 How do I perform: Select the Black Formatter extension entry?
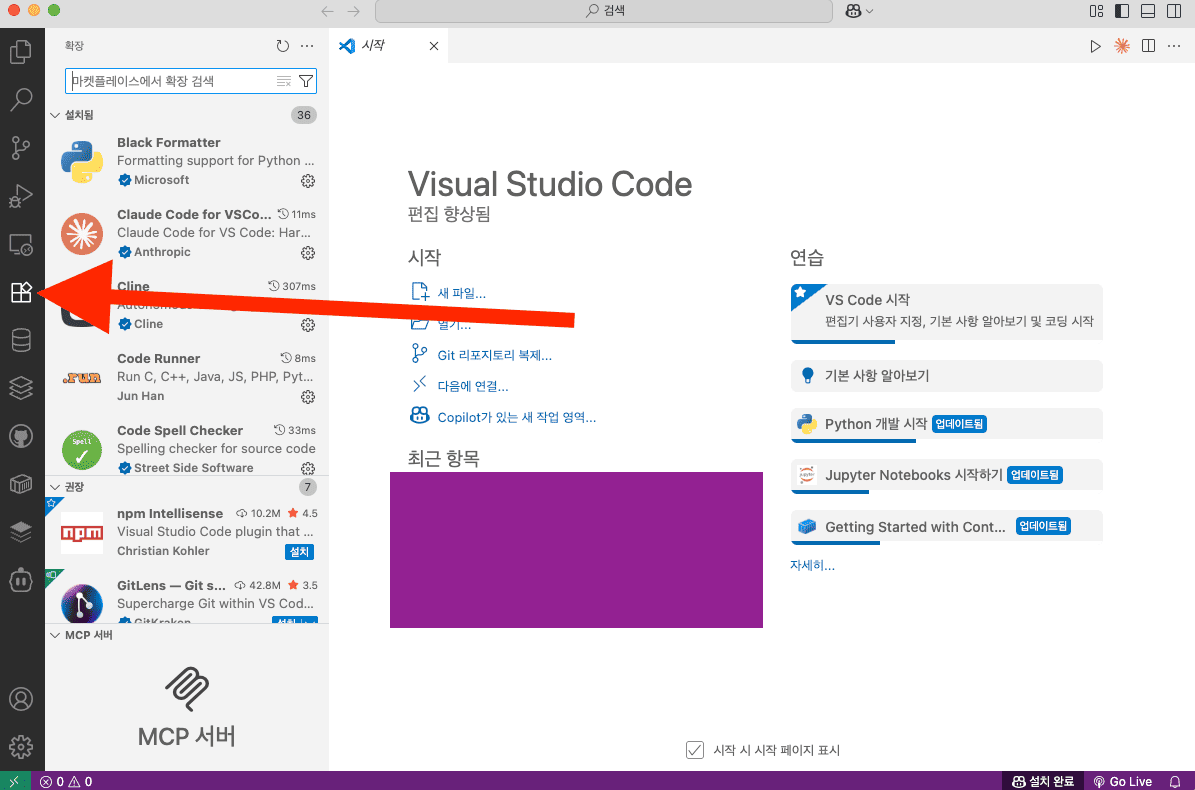[187, 161]
